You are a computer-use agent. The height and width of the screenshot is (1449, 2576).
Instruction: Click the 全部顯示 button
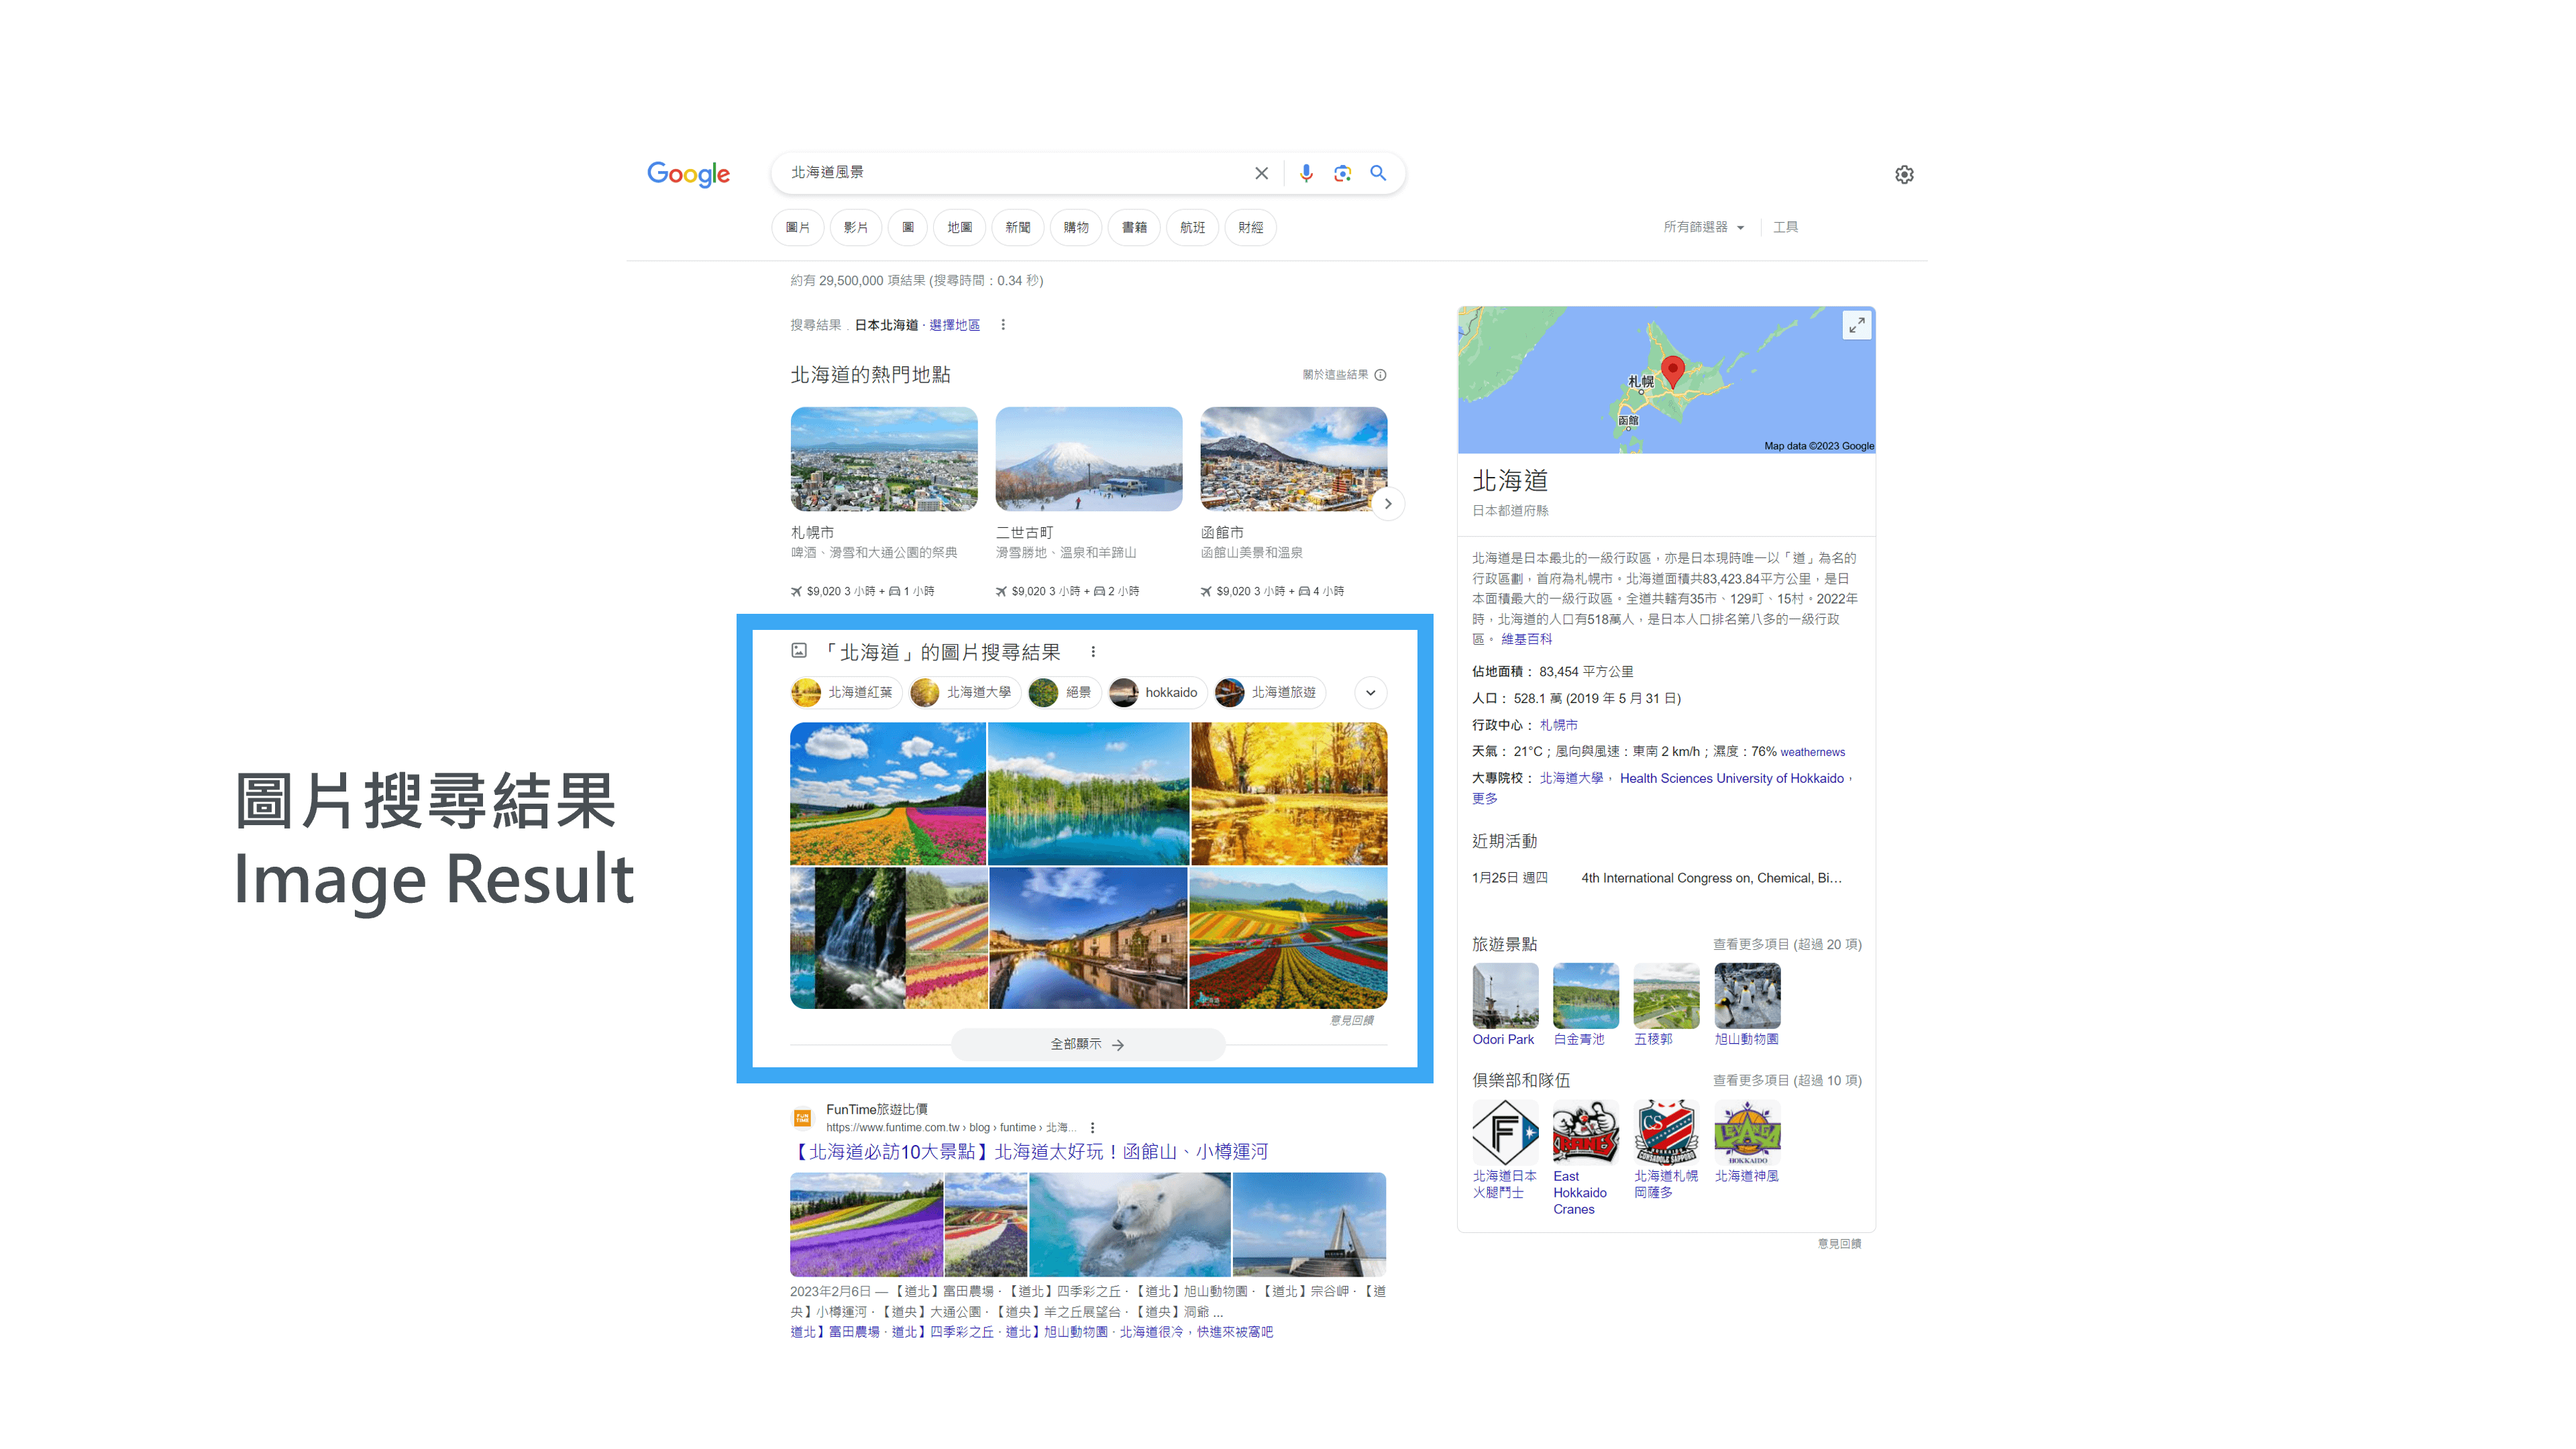pos(1087,1044)
